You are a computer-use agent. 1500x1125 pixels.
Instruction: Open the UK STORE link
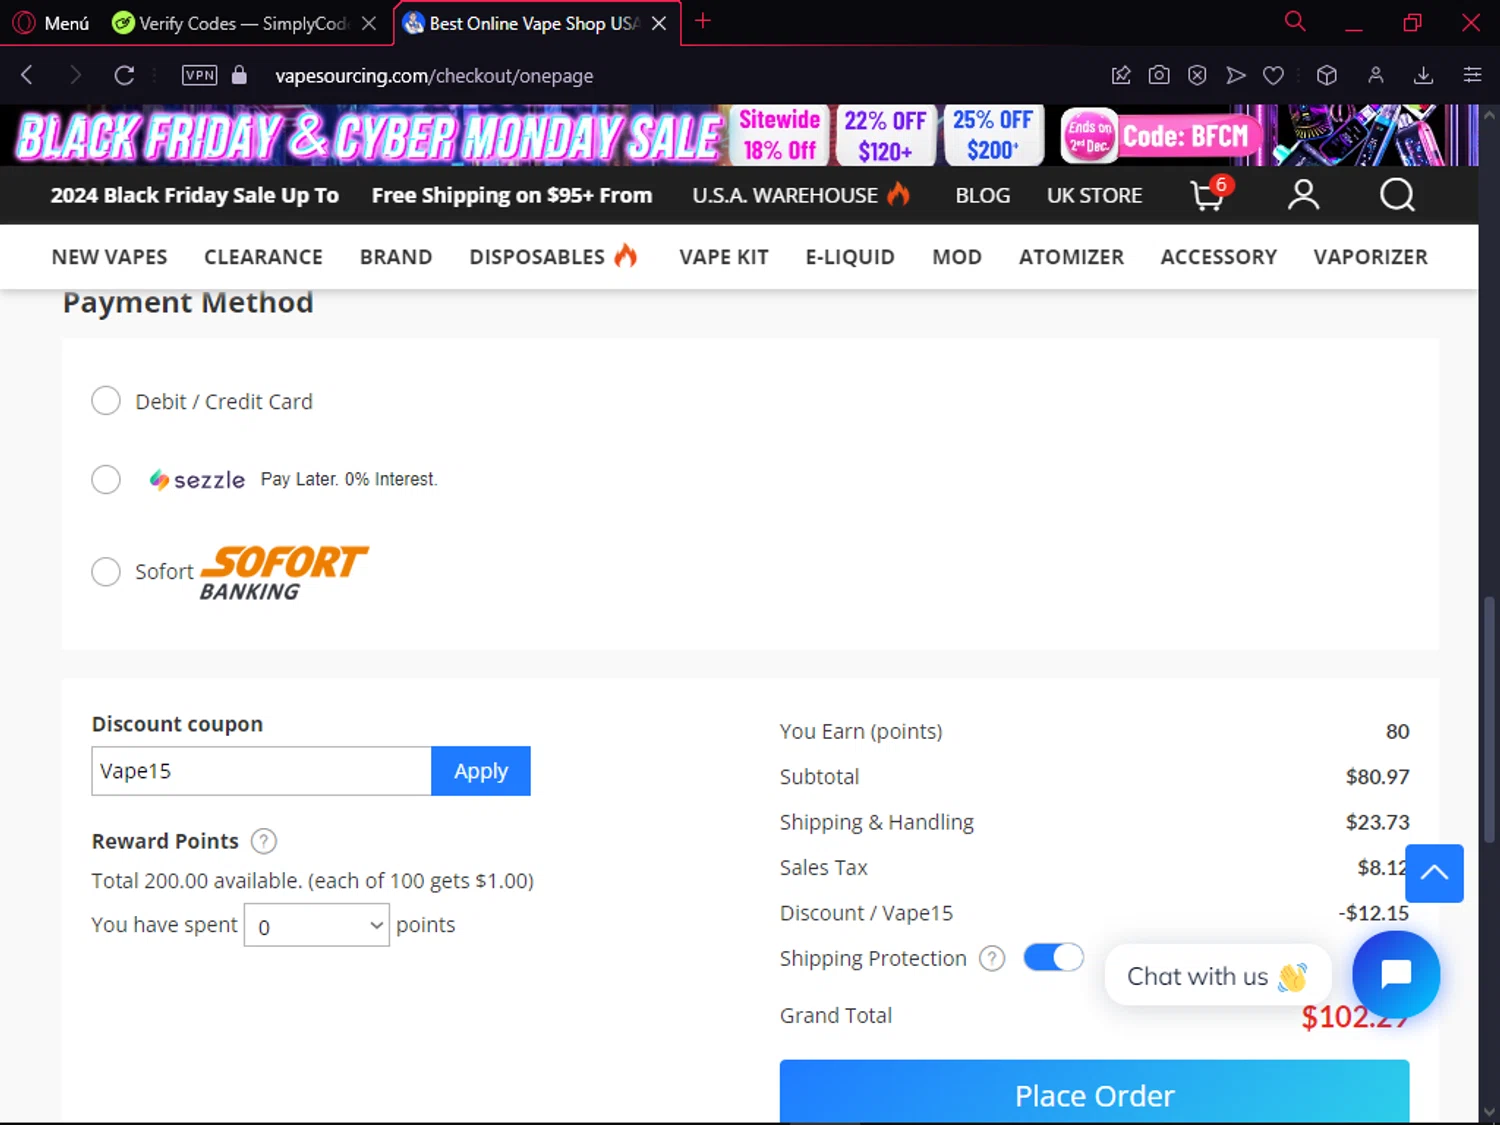pos(1094,195)
